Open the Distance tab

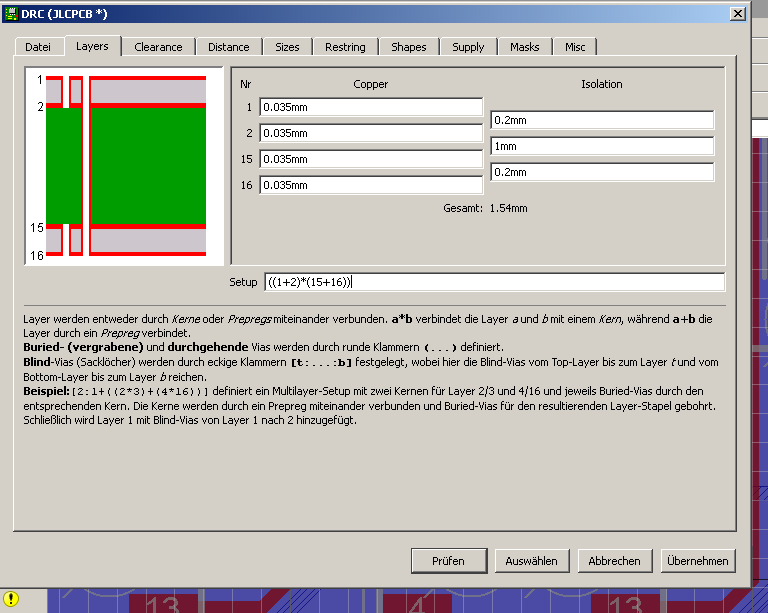pos(229,47)
